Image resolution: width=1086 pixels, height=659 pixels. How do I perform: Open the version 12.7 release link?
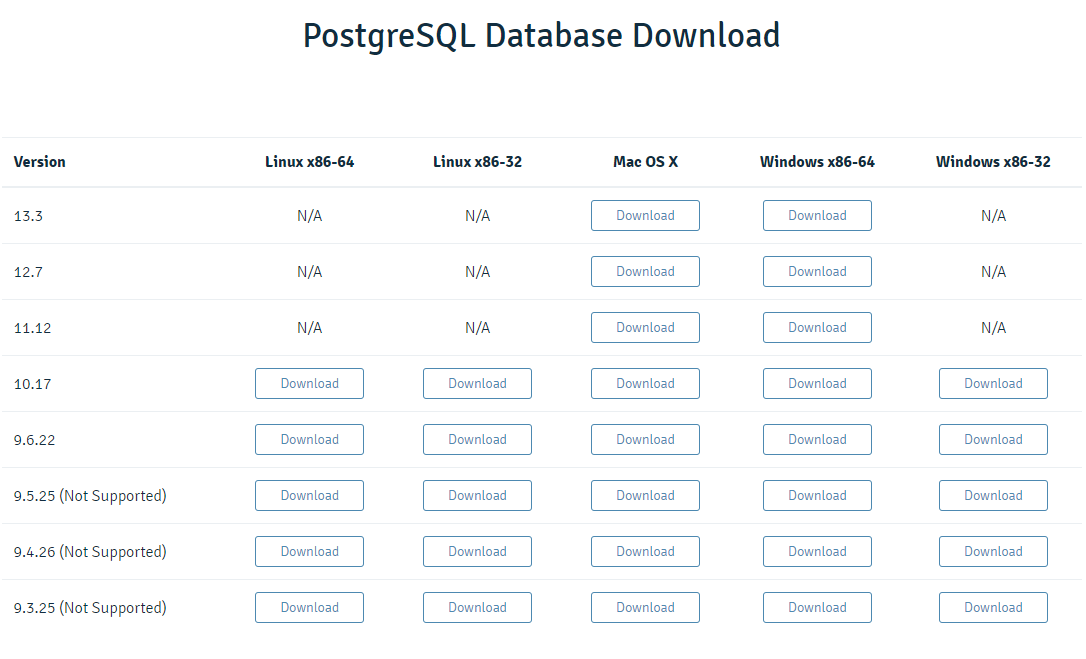(28, 271)
